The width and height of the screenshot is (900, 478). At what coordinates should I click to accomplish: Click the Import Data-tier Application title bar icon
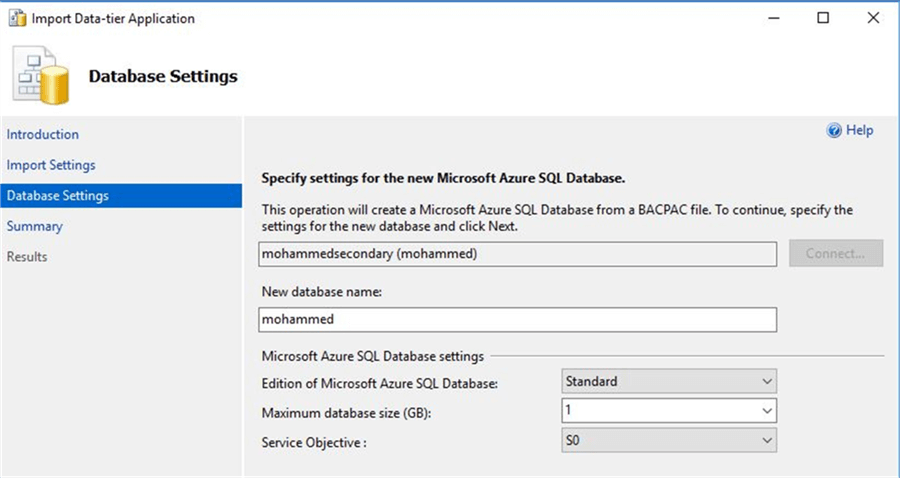17,18
